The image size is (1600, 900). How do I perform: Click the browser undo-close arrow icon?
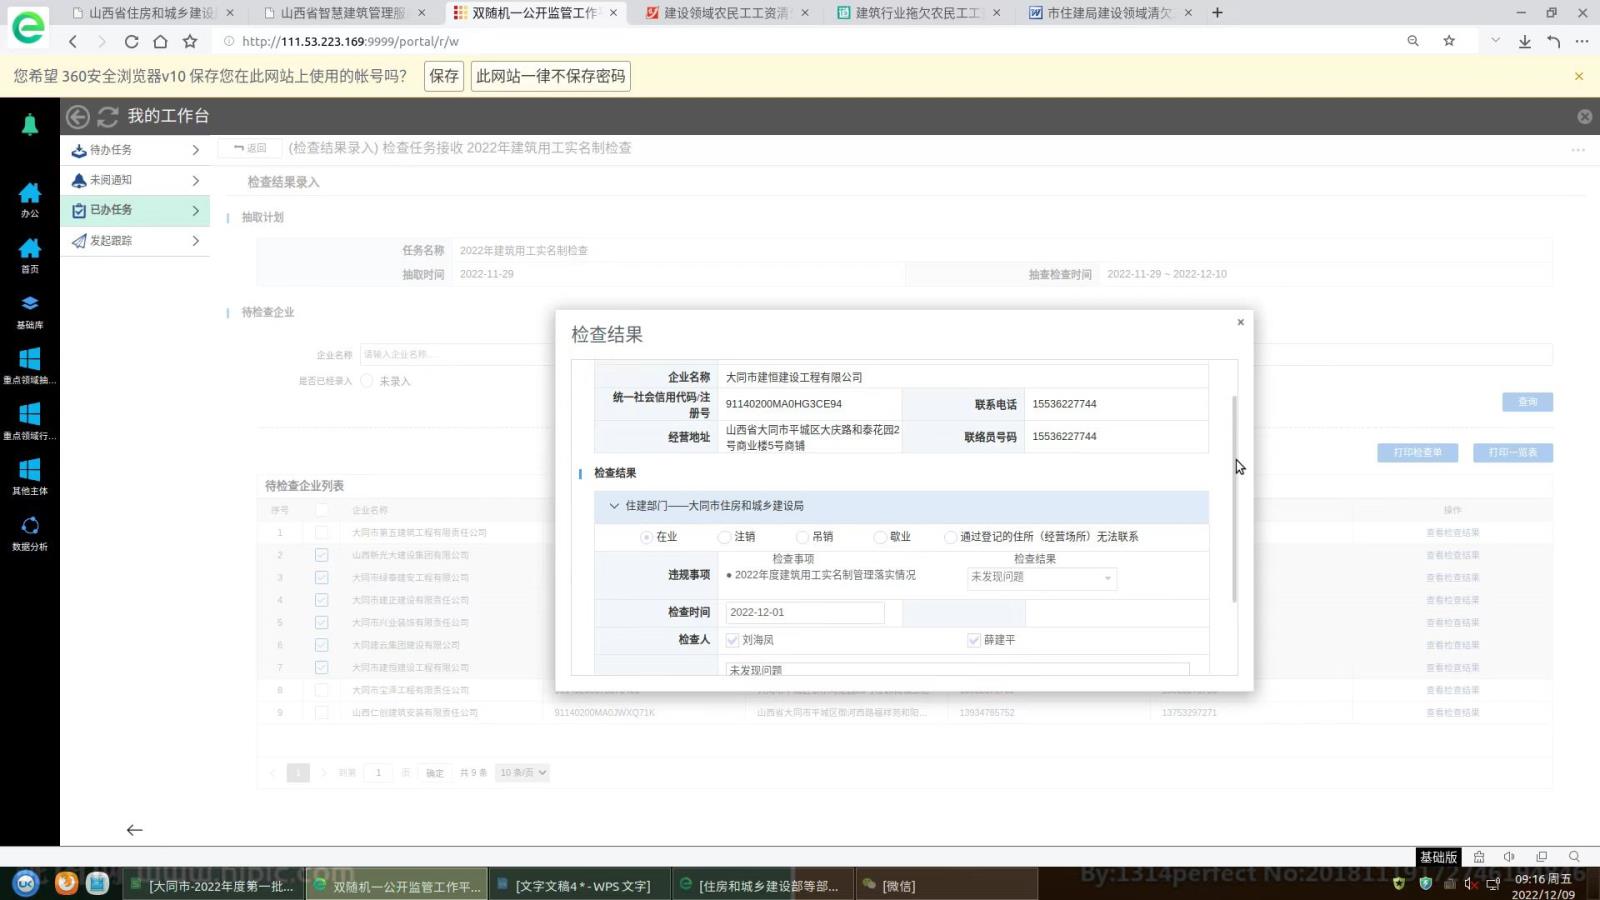pos(1553,41)
